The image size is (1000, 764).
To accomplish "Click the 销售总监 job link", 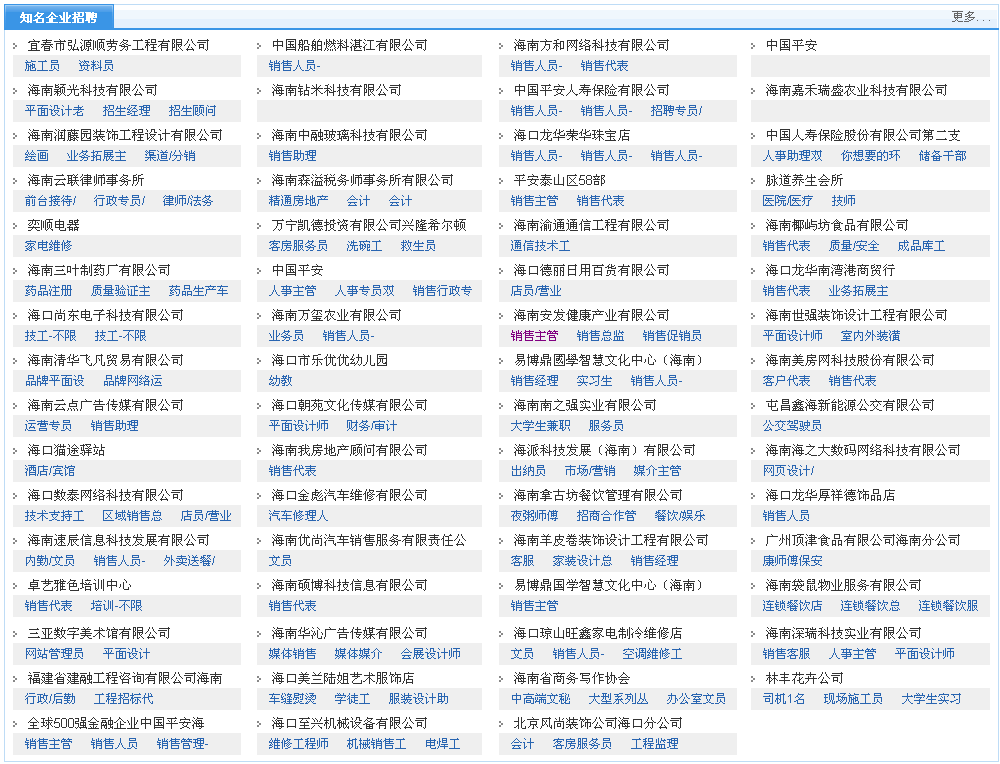I will point(600,335).
